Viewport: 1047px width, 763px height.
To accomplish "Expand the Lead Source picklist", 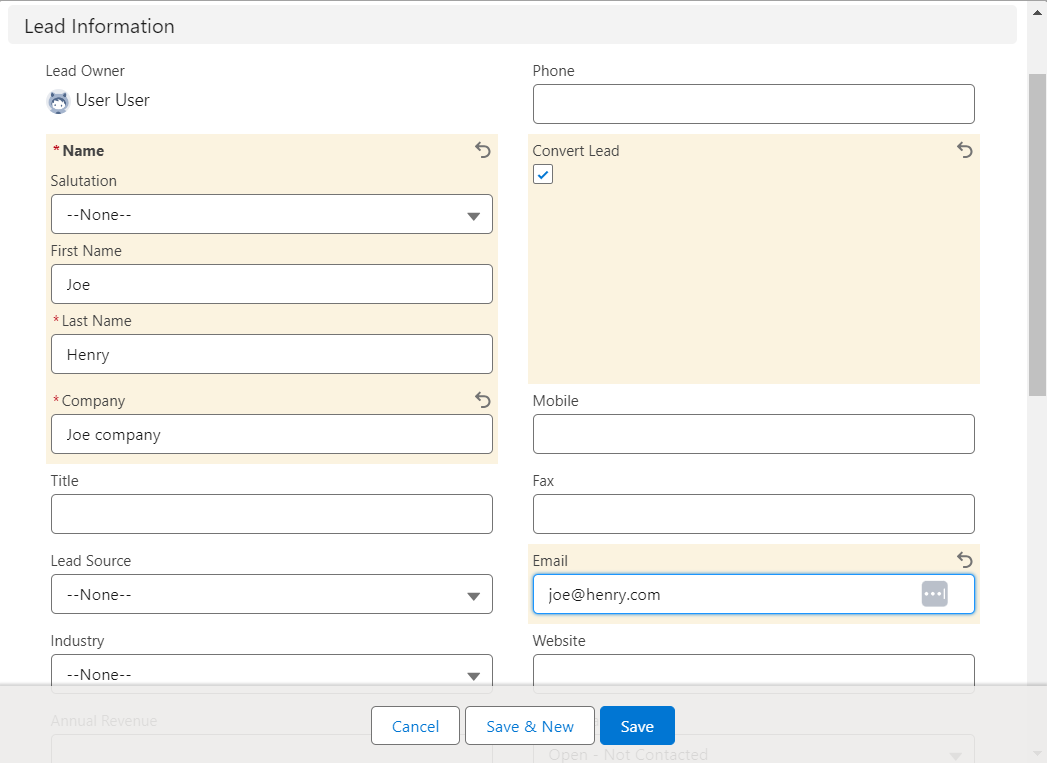I will click(271, 594).
